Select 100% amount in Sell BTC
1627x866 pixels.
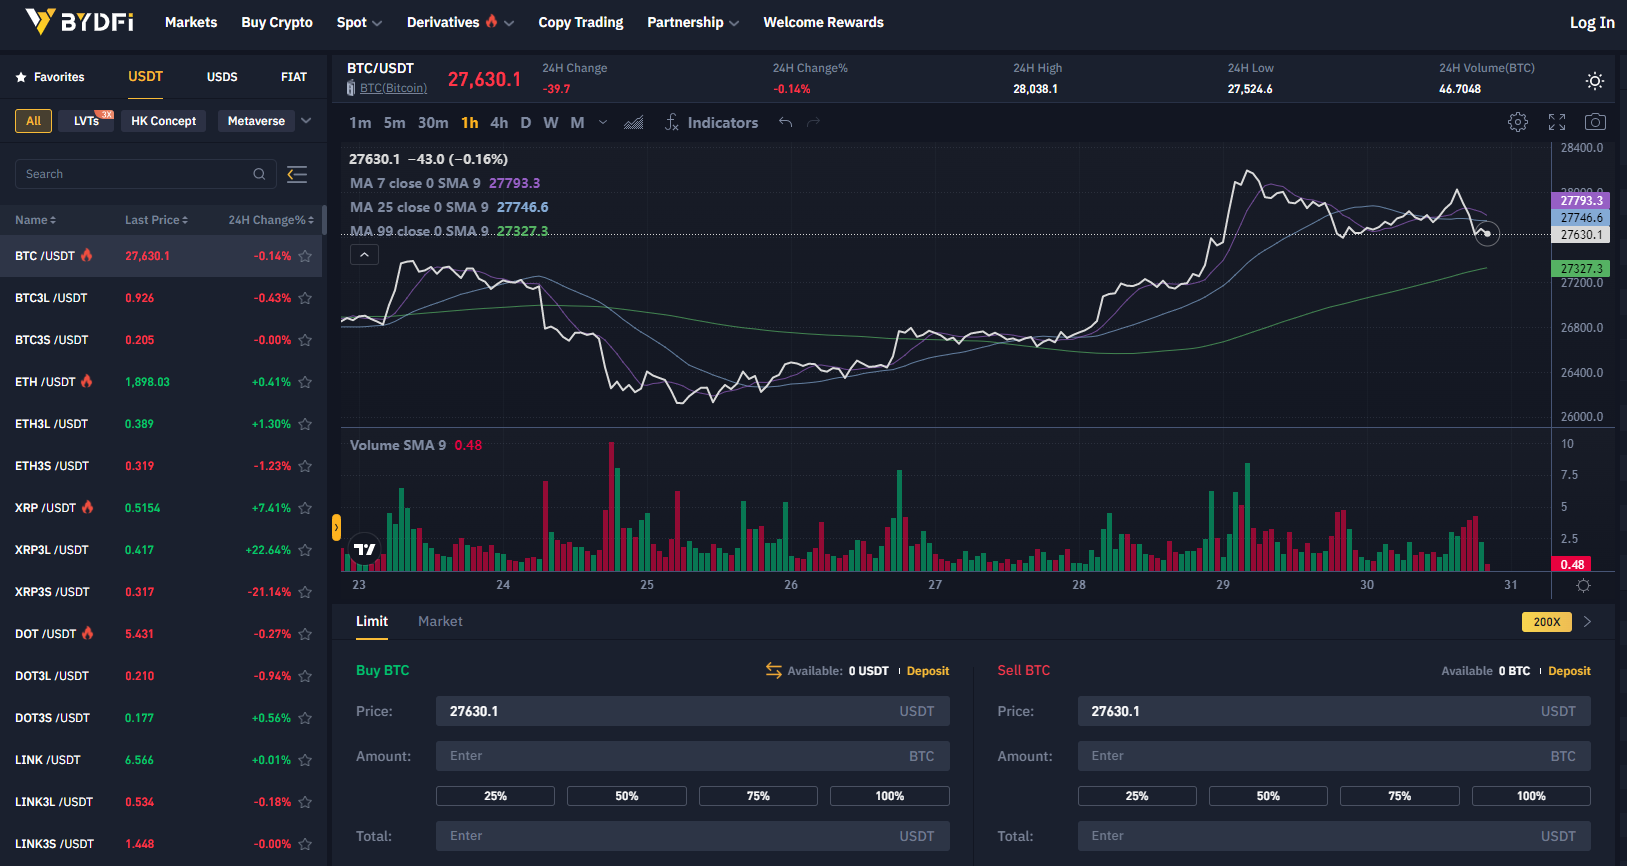coord(1531,796)
